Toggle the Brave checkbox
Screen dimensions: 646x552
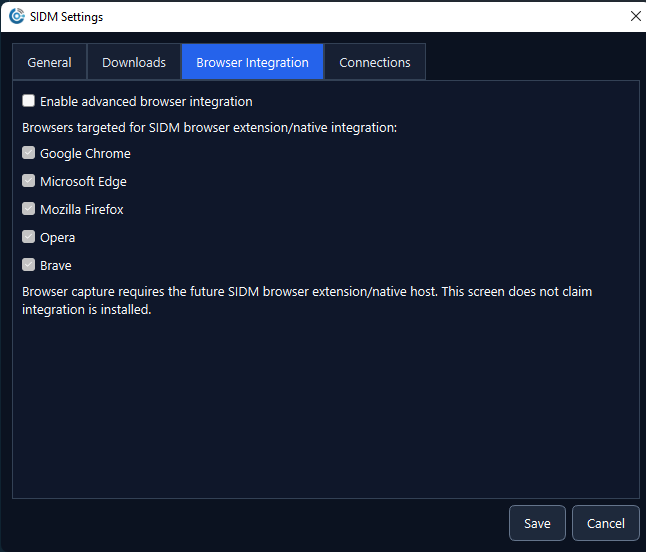[x=28, y=265]
